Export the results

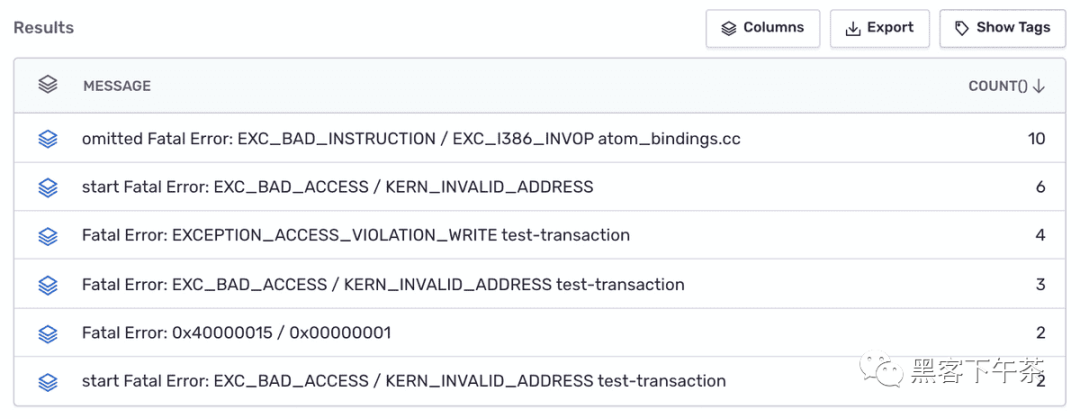pyautogui.click(x=880, y=28)
